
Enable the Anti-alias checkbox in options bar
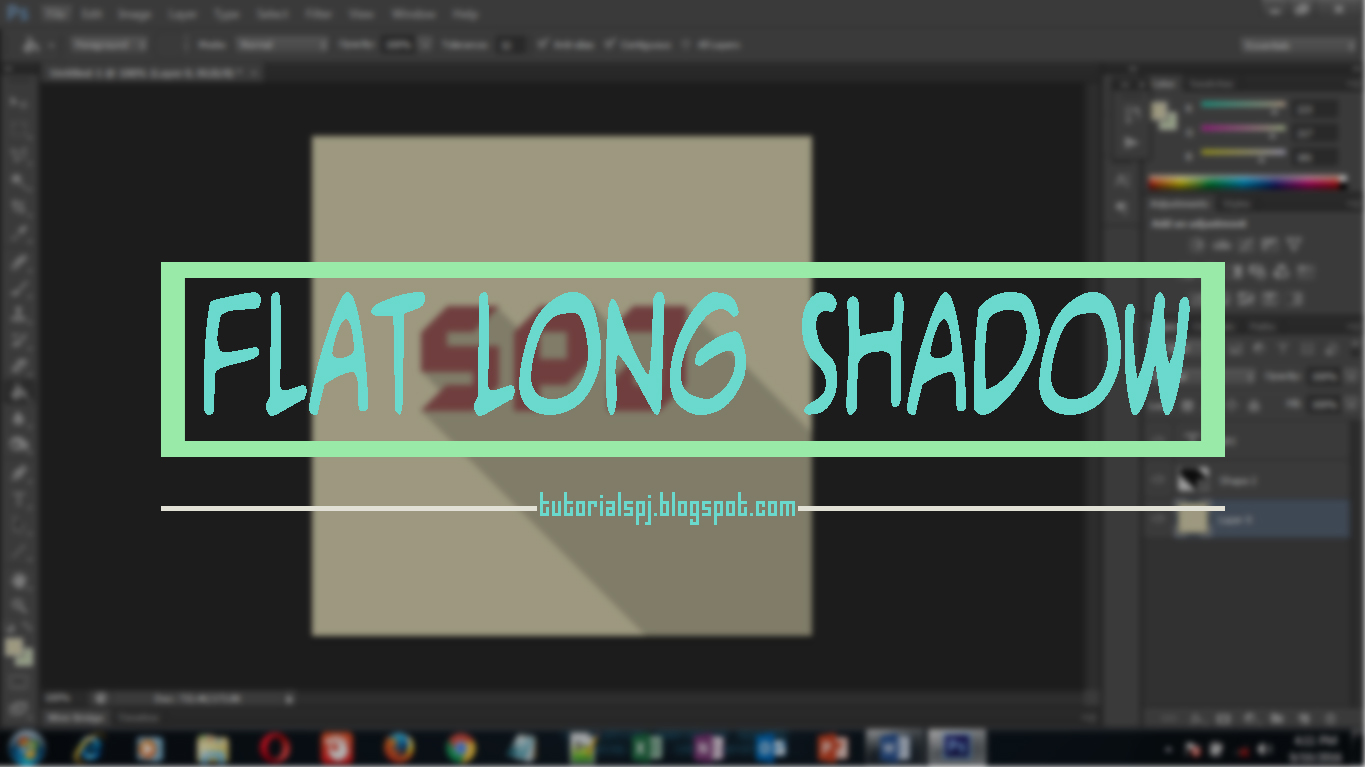pyautogui.click(x=545, y=44)
